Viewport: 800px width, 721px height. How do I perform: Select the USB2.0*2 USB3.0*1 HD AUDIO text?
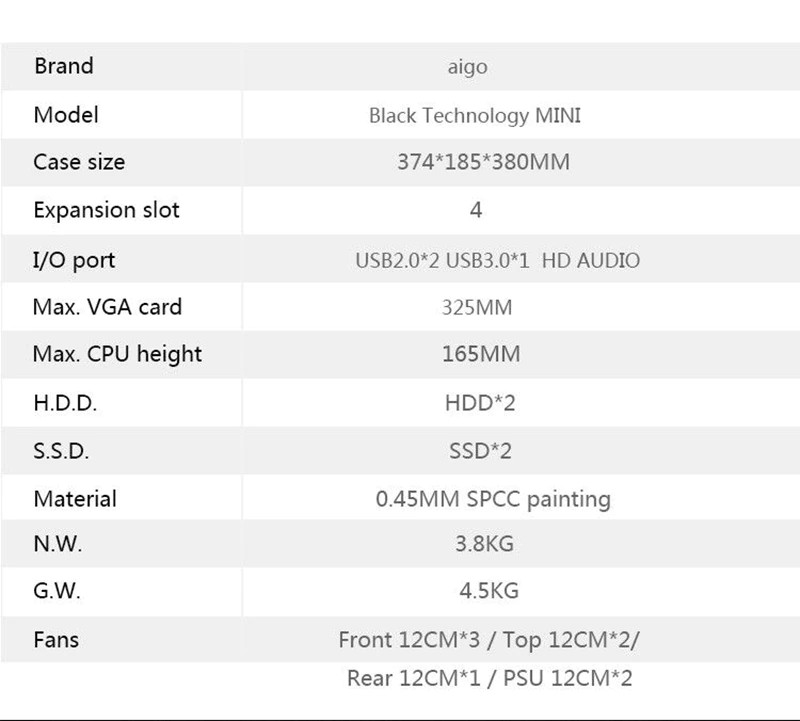pyautogui.click(x=497, y=261)
